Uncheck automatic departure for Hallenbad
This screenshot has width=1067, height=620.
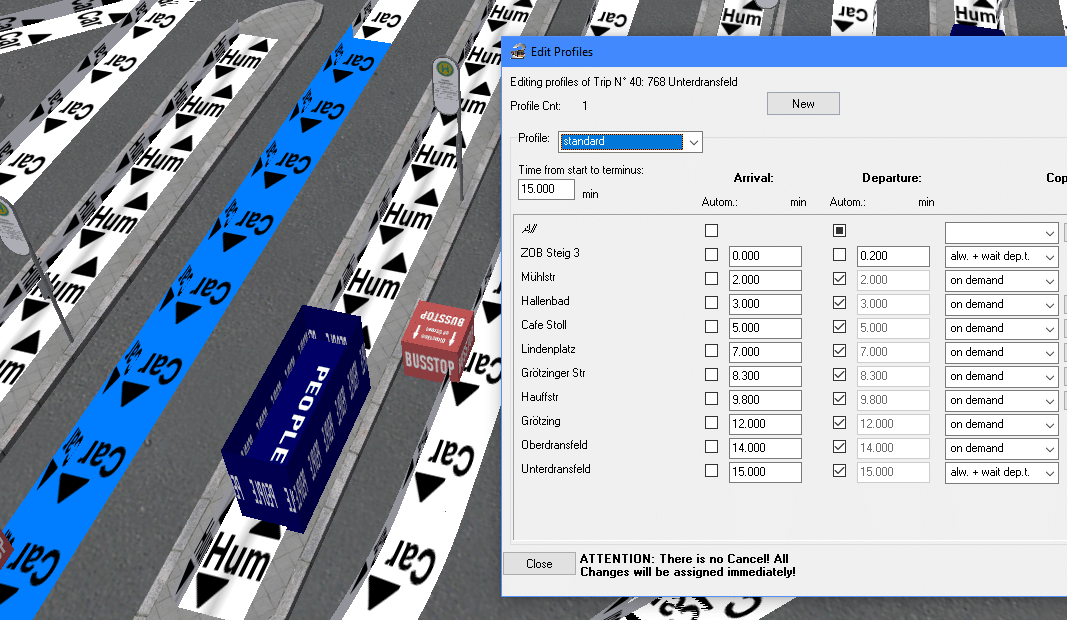click(x=839, y=304)
